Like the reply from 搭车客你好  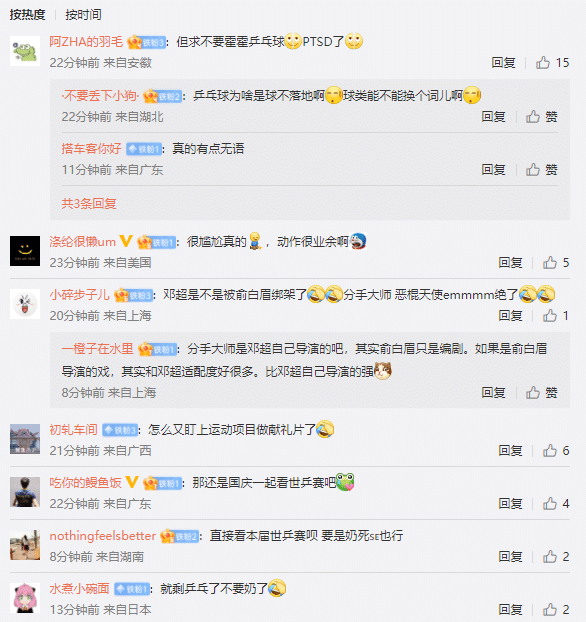pos(542,170)
